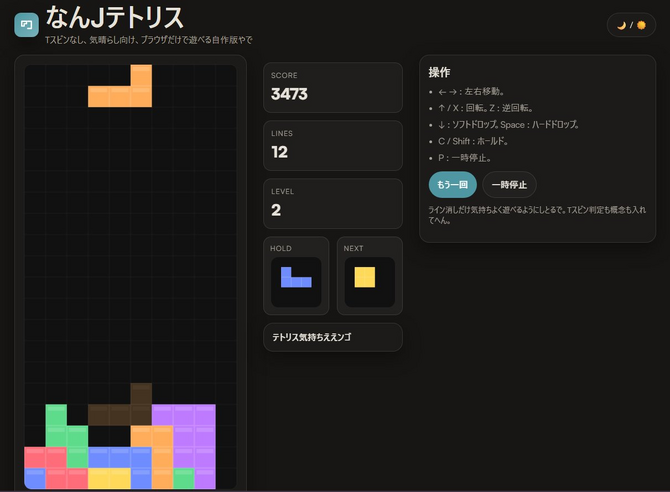Viewport: 670px width, 492px height.
Task: Click the red blocks at bottom-left of board
Action: coord(46,467)
